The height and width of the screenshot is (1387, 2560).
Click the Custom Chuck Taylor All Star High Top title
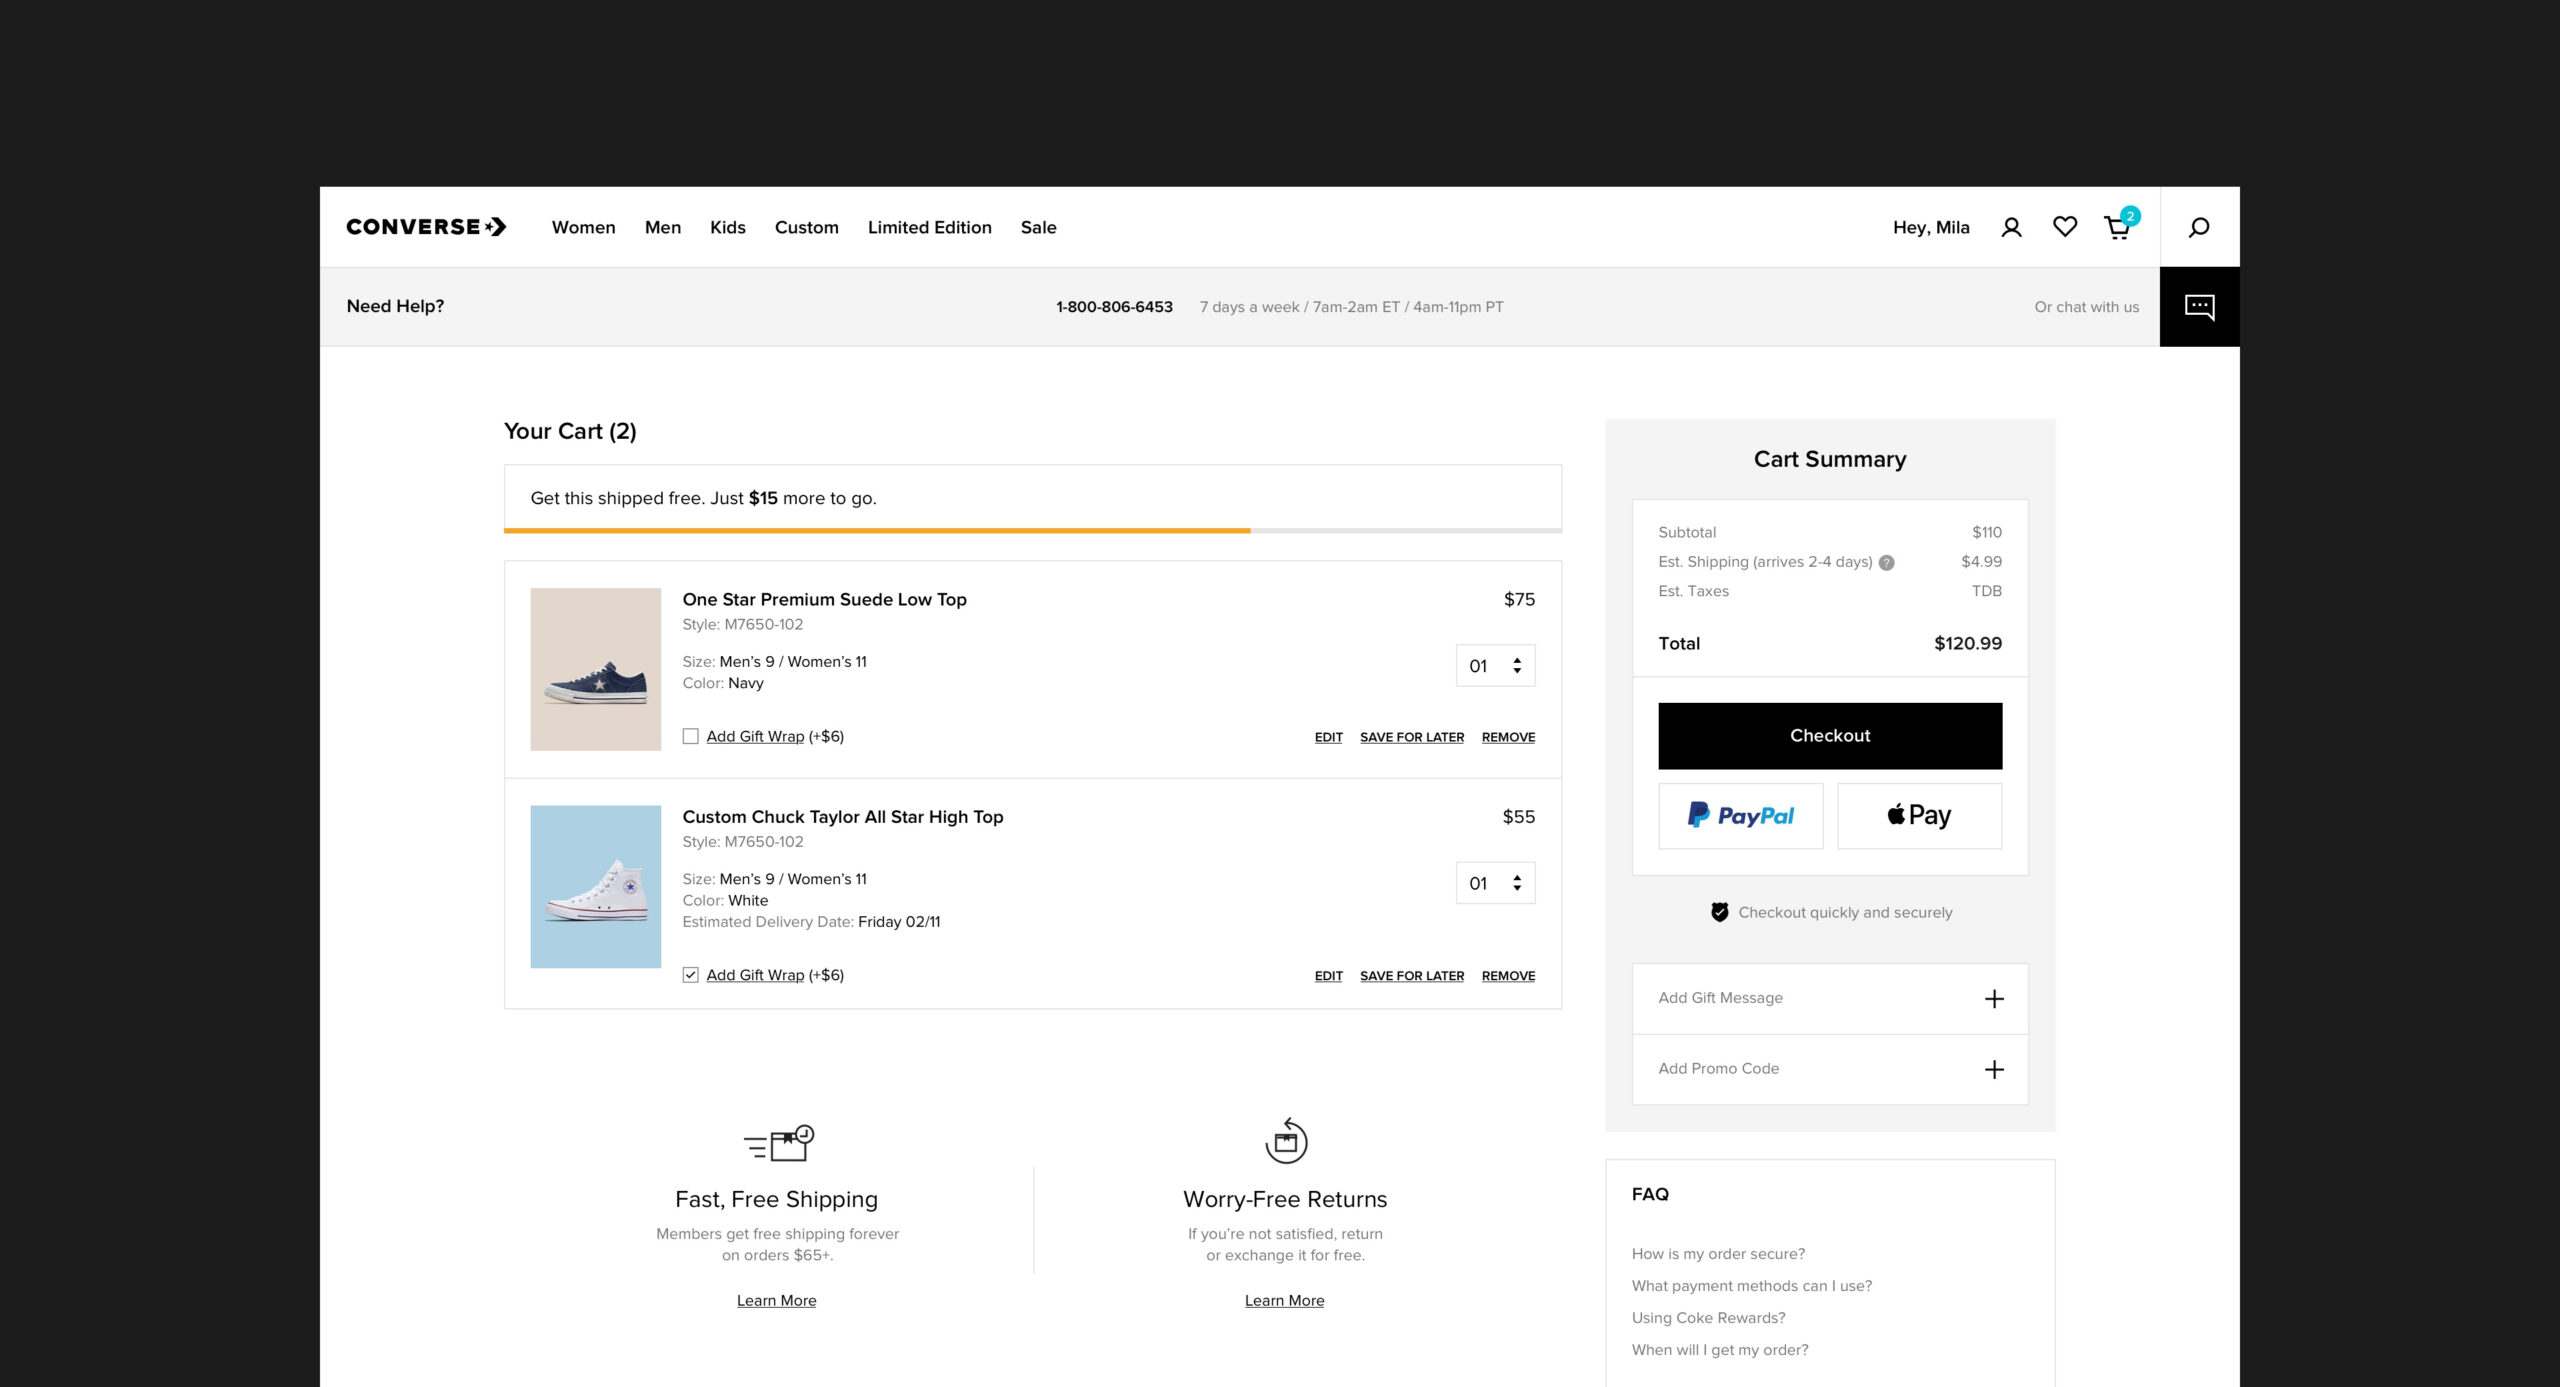tap(843, 817)
